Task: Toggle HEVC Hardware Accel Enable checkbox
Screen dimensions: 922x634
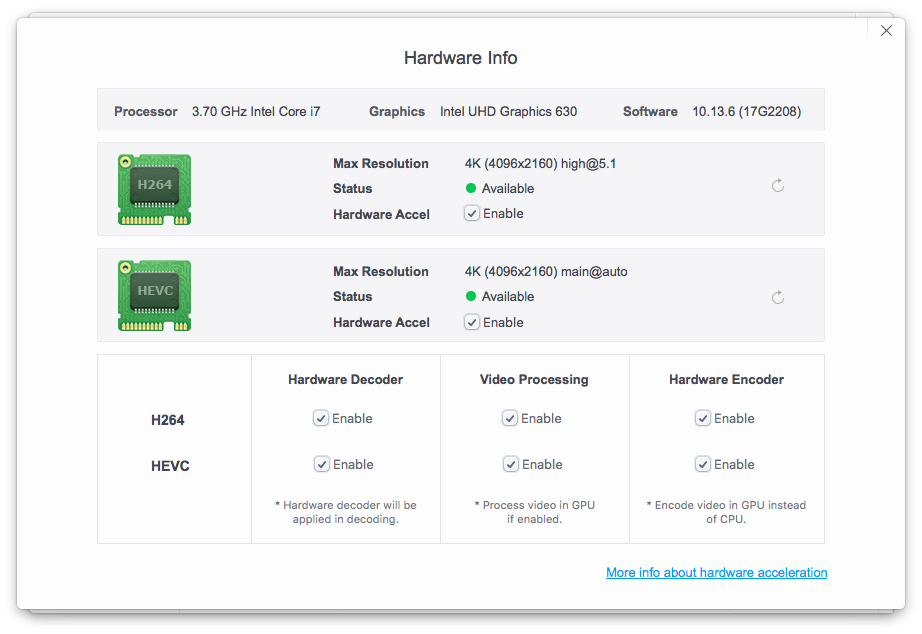Action: pos(472,322)
